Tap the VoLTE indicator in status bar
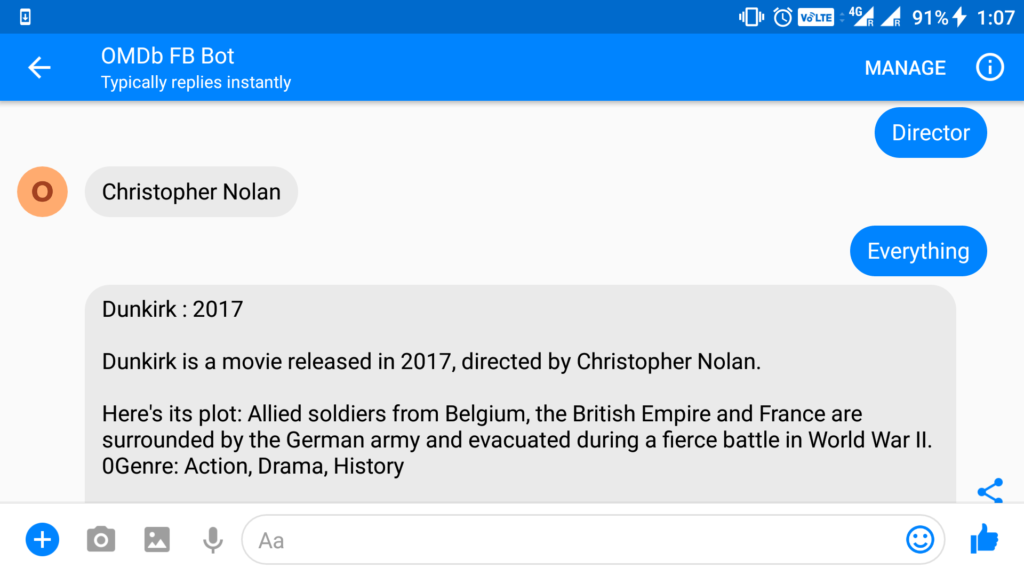Screen dimensions: 1024x576 click(x=816, y=16)
